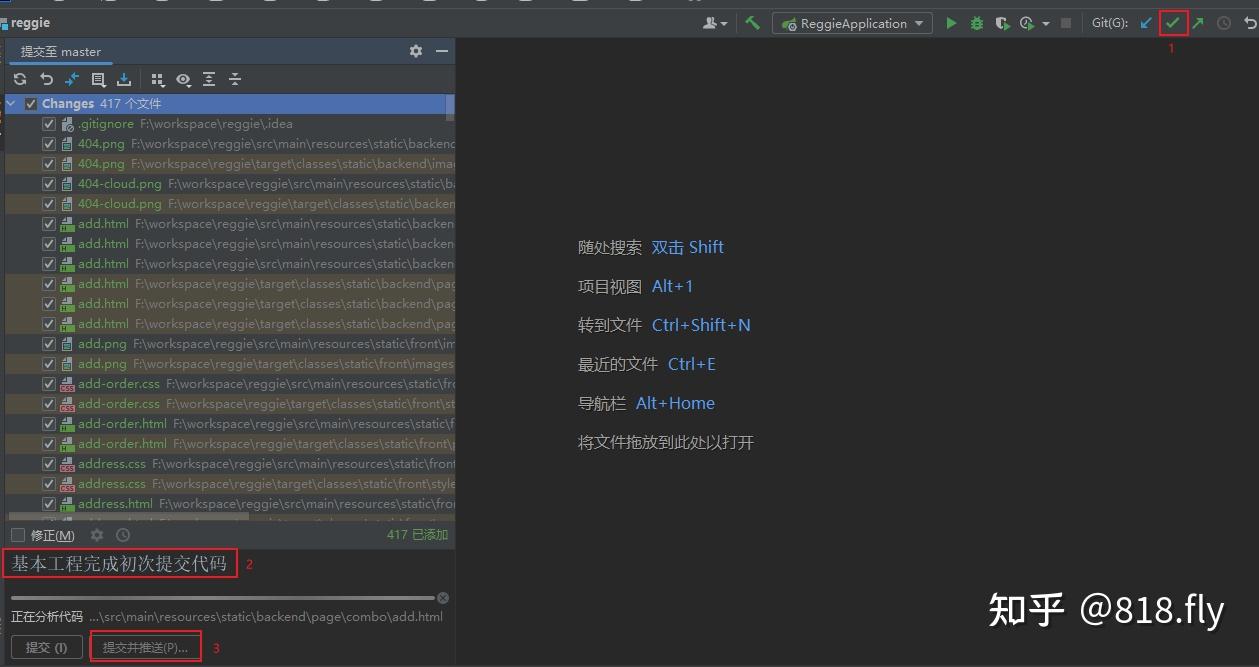Image resolution: width=1259 pixels, height=667 pixels.
Task: Click the Refresh changes icon
Action: [x=19, y=79]
